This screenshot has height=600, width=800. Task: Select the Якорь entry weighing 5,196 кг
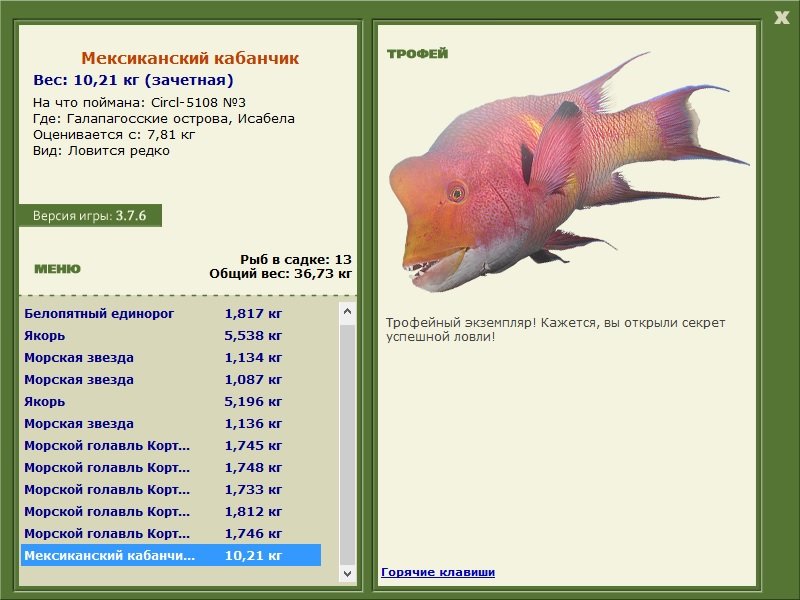[171, 402]
